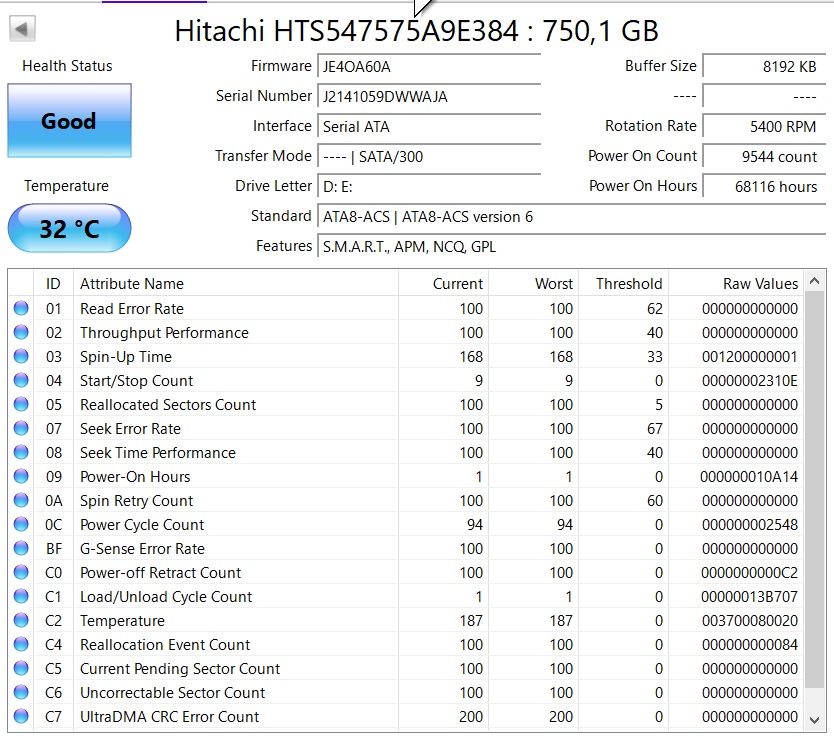Click the Current Pending Sector Count attribute name
The width and height of the screenshot is (834, 743).
180,669
